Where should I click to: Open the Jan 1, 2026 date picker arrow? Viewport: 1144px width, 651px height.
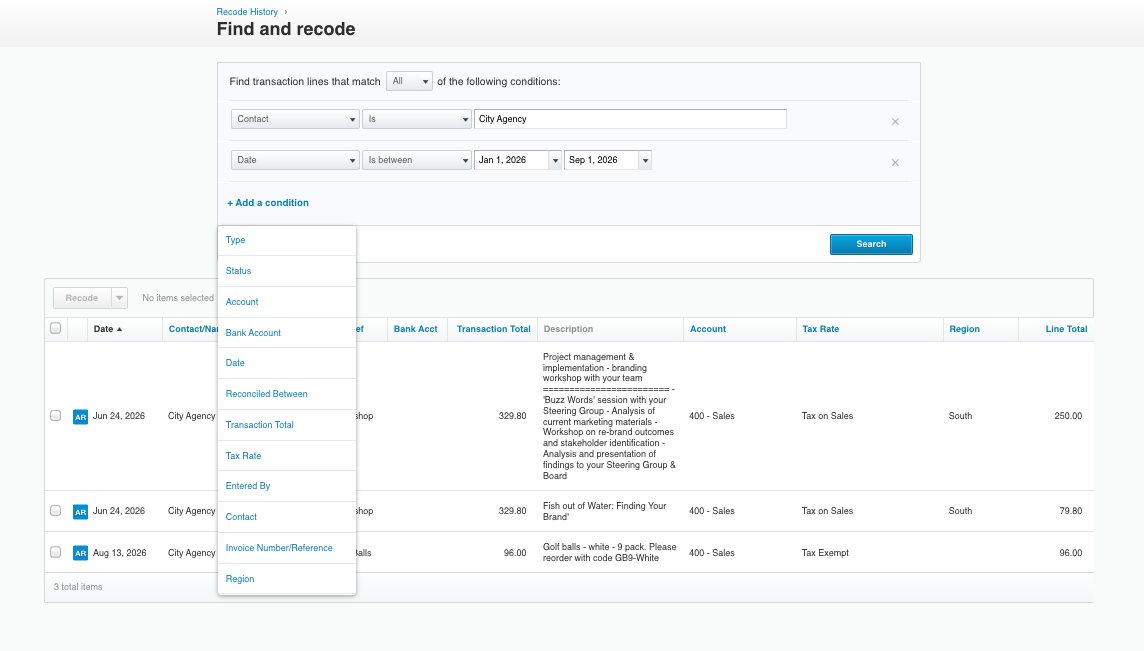(555, 161)
